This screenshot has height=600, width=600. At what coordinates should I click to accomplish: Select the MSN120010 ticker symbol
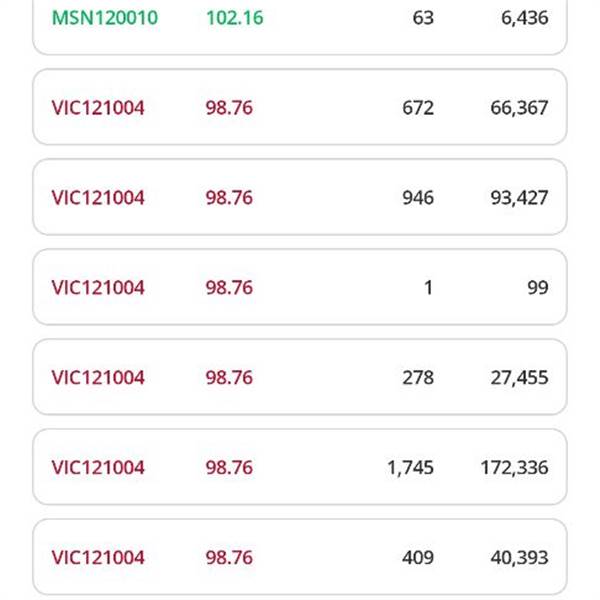(x=105, y=18)
